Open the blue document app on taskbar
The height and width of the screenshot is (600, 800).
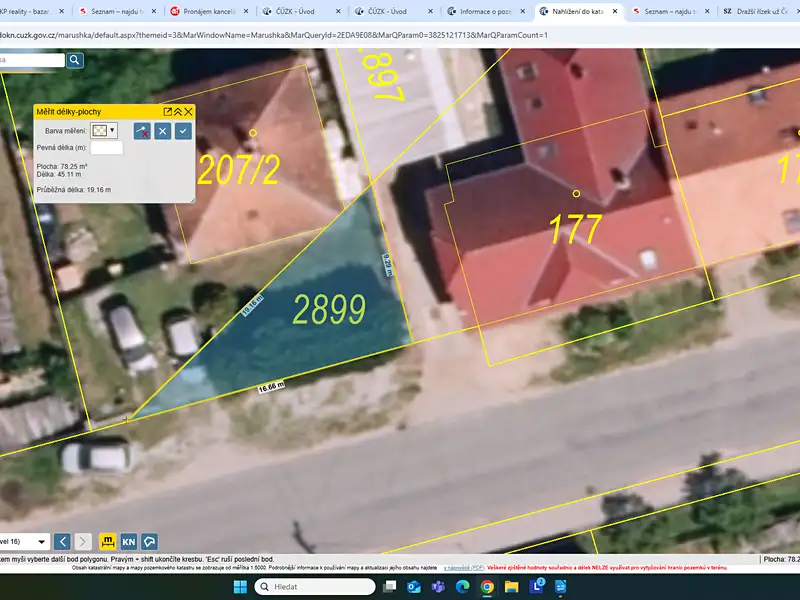(x=560, y=587)
